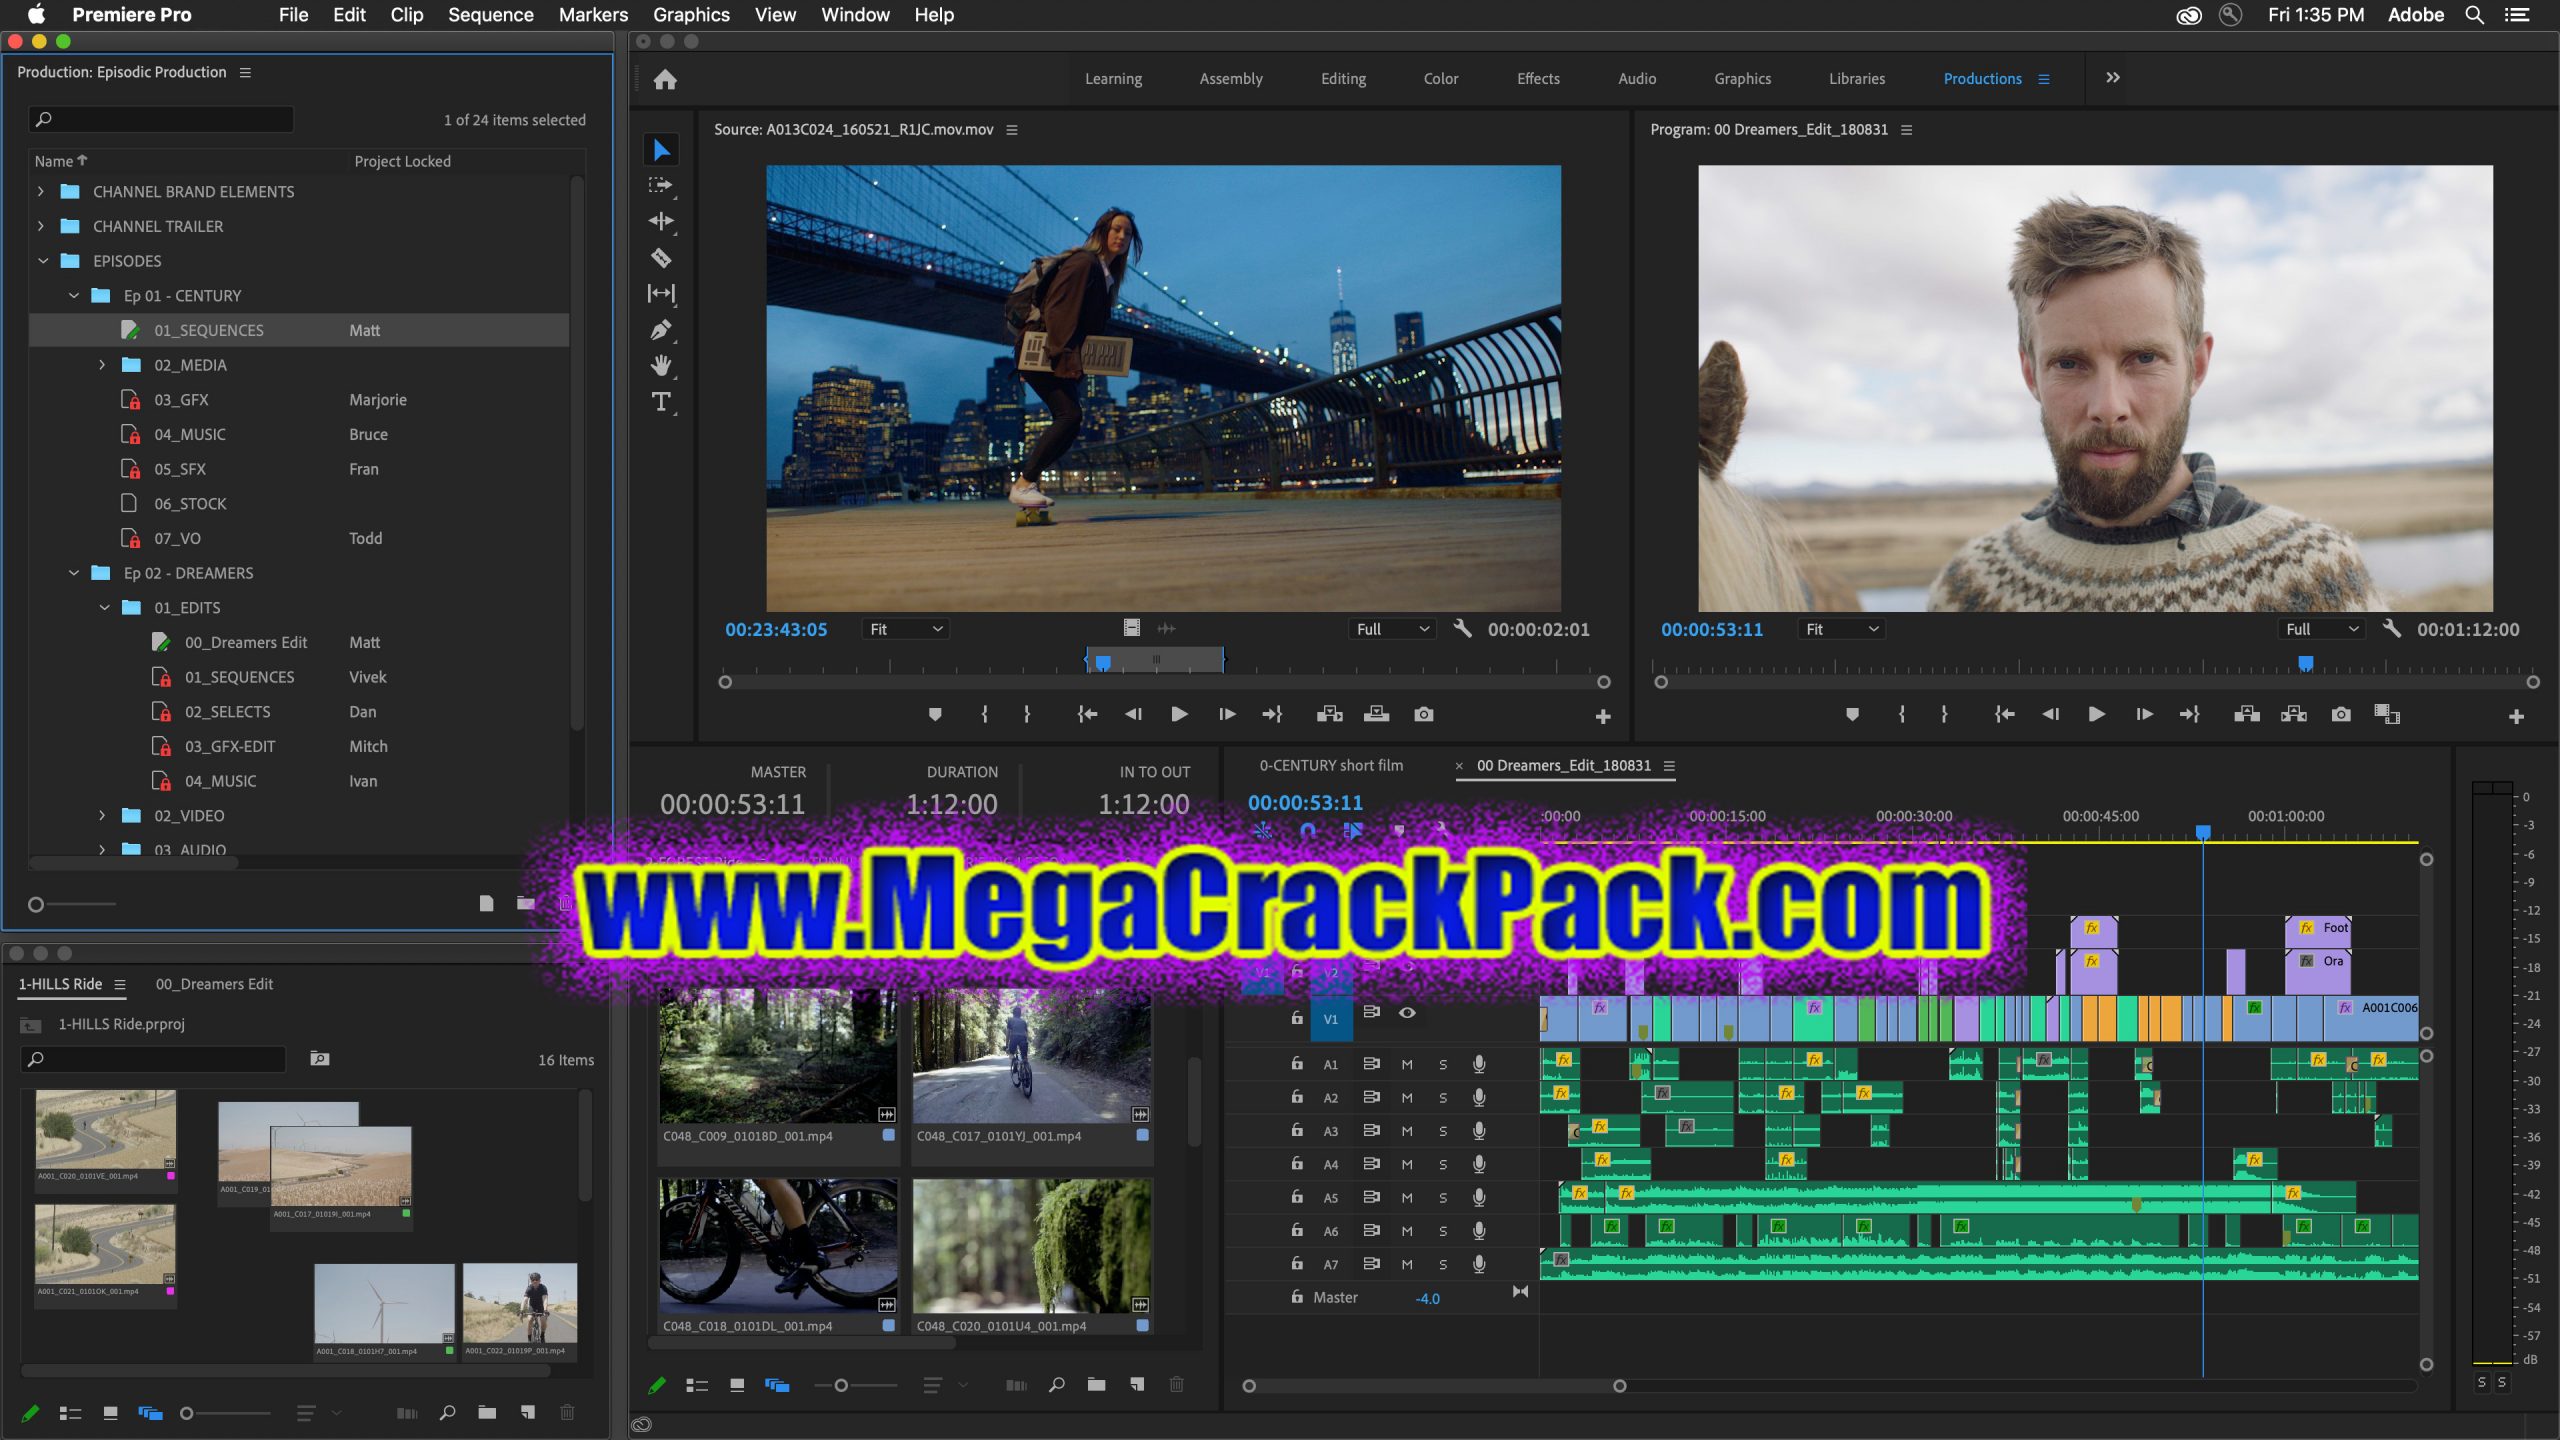
Task: Click Insert button in Source monitor
Action: coord(1330,714)
